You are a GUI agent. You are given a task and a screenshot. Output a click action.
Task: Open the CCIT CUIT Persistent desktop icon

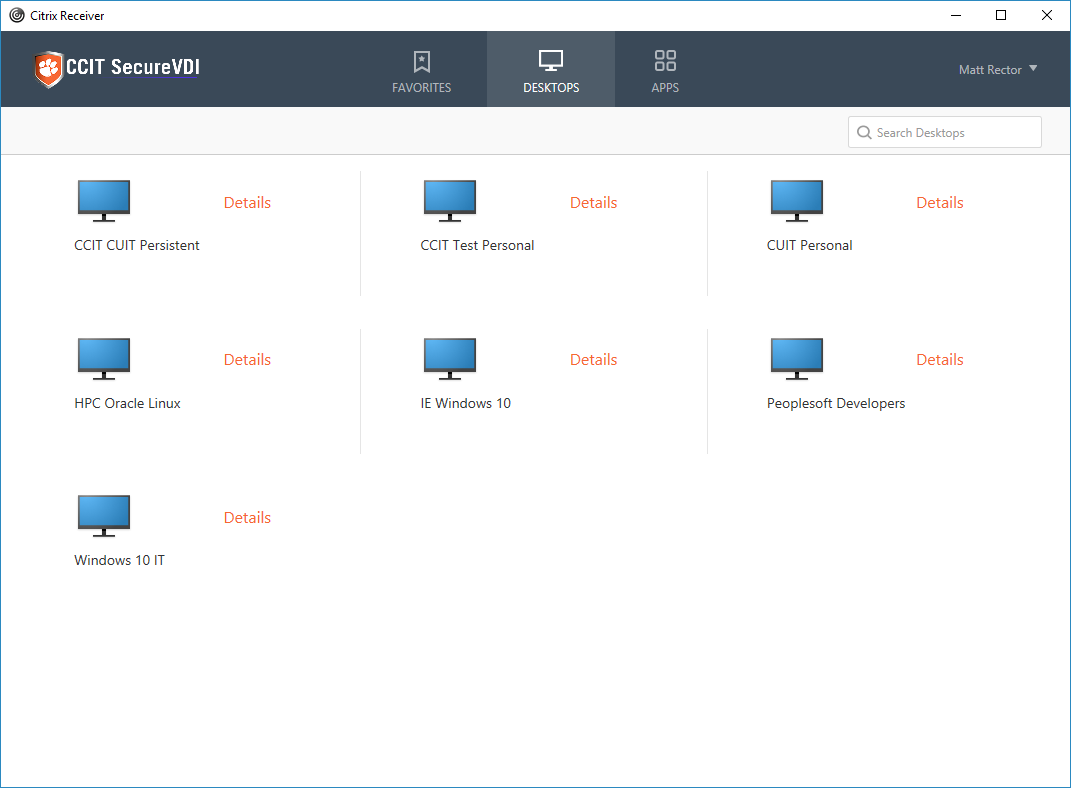coord(104,201)
